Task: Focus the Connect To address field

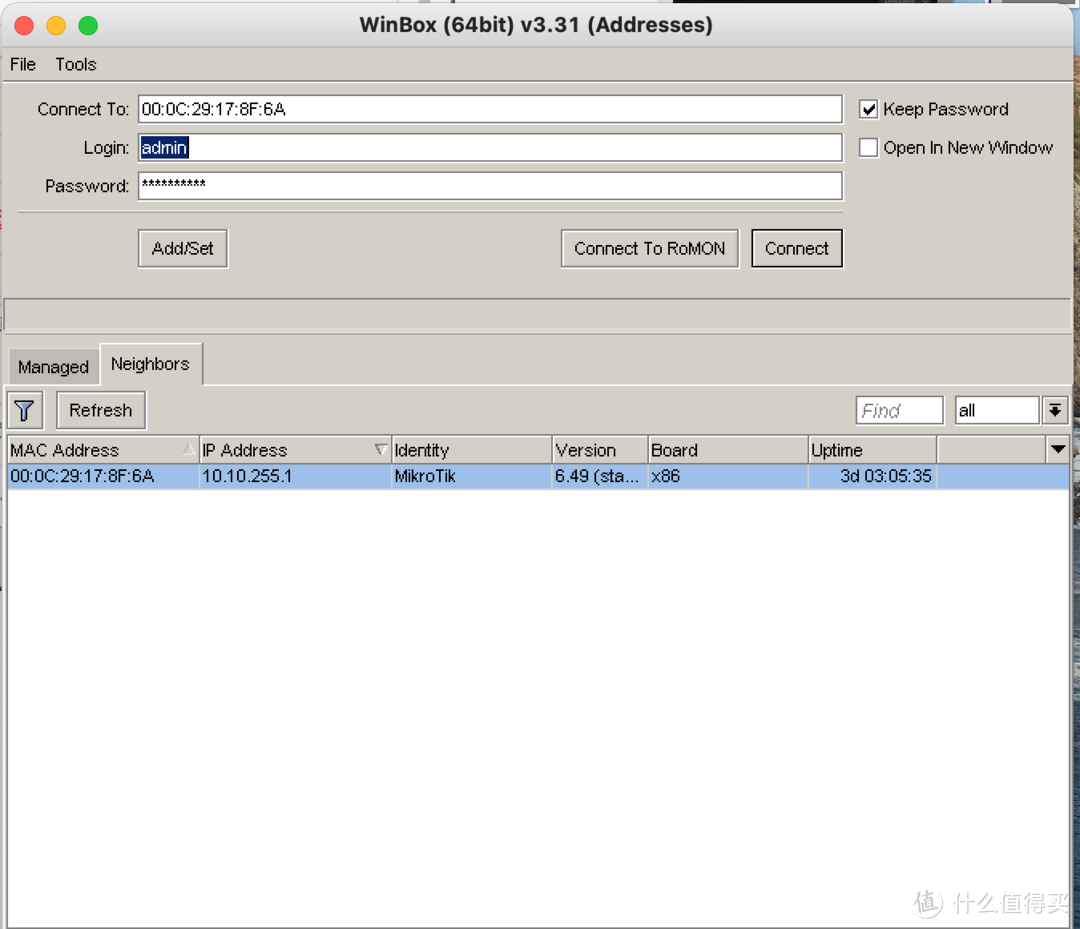Action: tap(490, 109)
